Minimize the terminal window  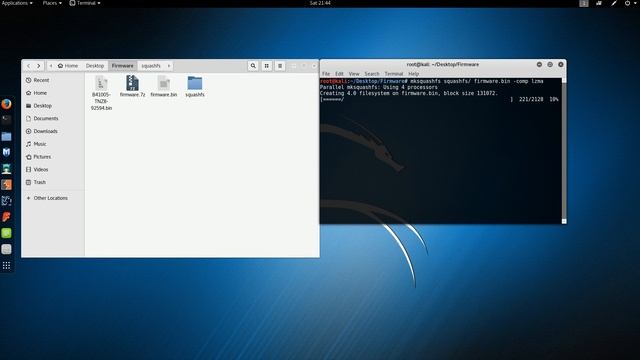(x=539, y=64)
